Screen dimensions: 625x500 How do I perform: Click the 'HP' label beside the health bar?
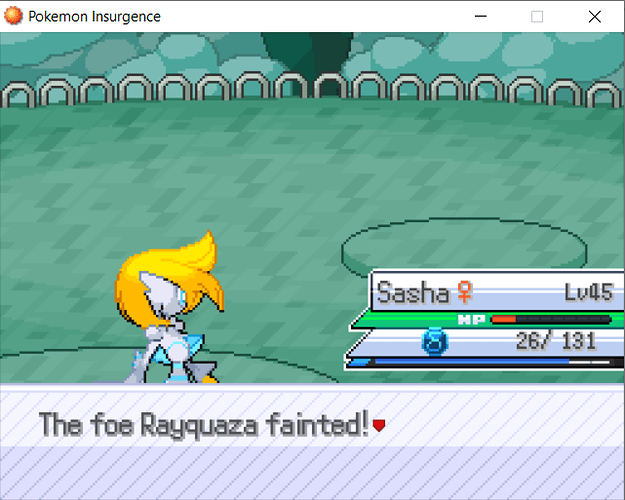pos(472,319)
